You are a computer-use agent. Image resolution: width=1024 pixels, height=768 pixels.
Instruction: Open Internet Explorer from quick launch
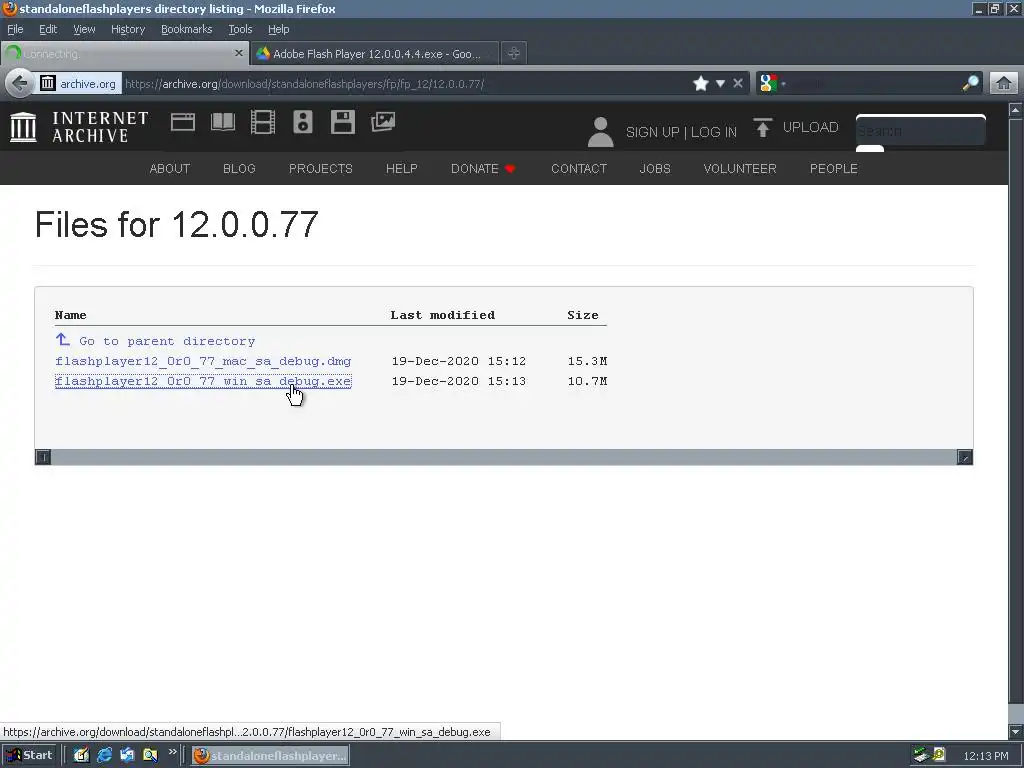tap(104, 755)
